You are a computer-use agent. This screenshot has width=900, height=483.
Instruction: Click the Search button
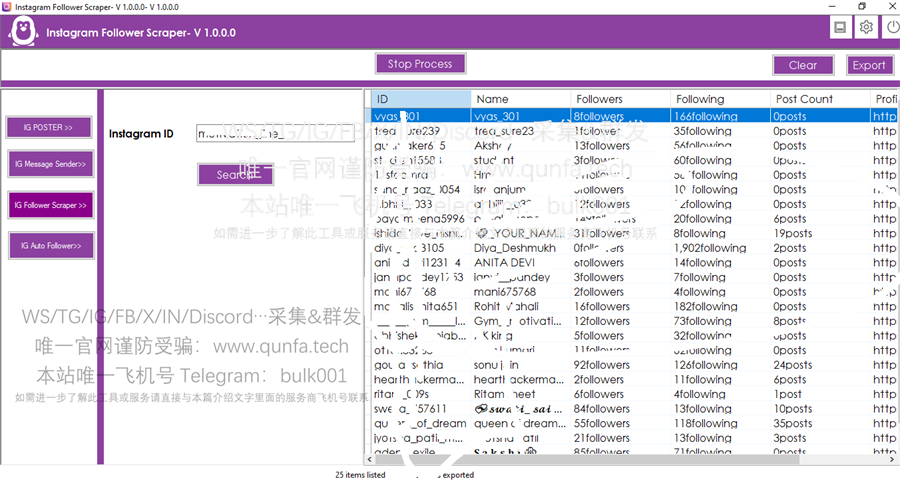coord(235,175)
